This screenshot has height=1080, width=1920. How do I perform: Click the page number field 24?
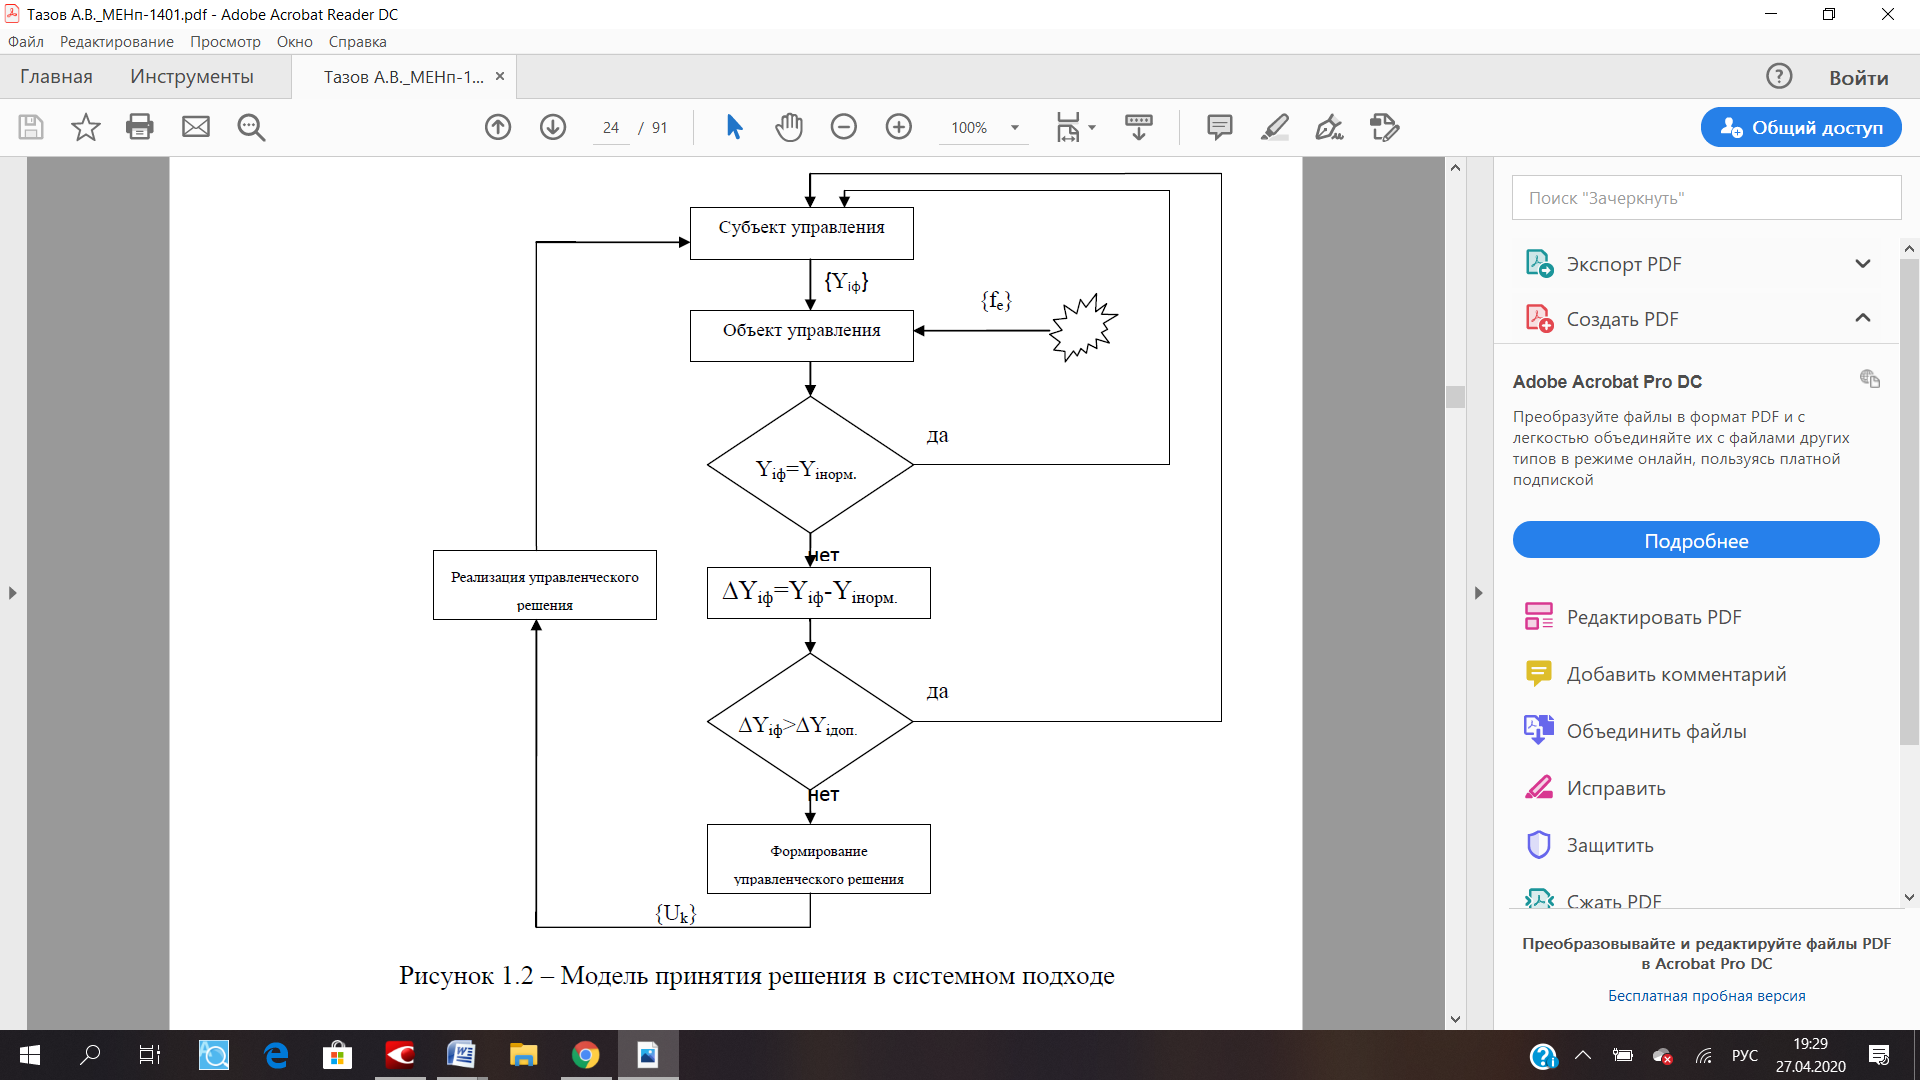pyautogui.click(x=611, y=127)
